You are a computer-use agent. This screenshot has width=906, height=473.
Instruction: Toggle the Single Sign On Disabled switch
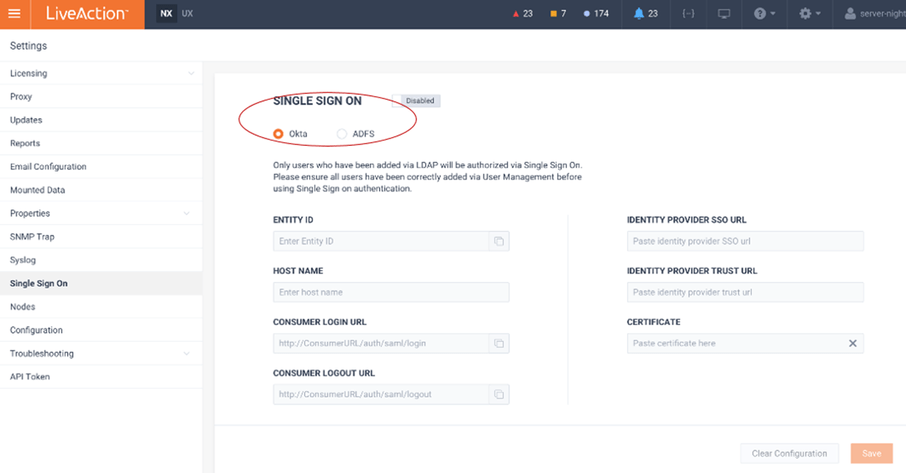click(x=416, y=100)
